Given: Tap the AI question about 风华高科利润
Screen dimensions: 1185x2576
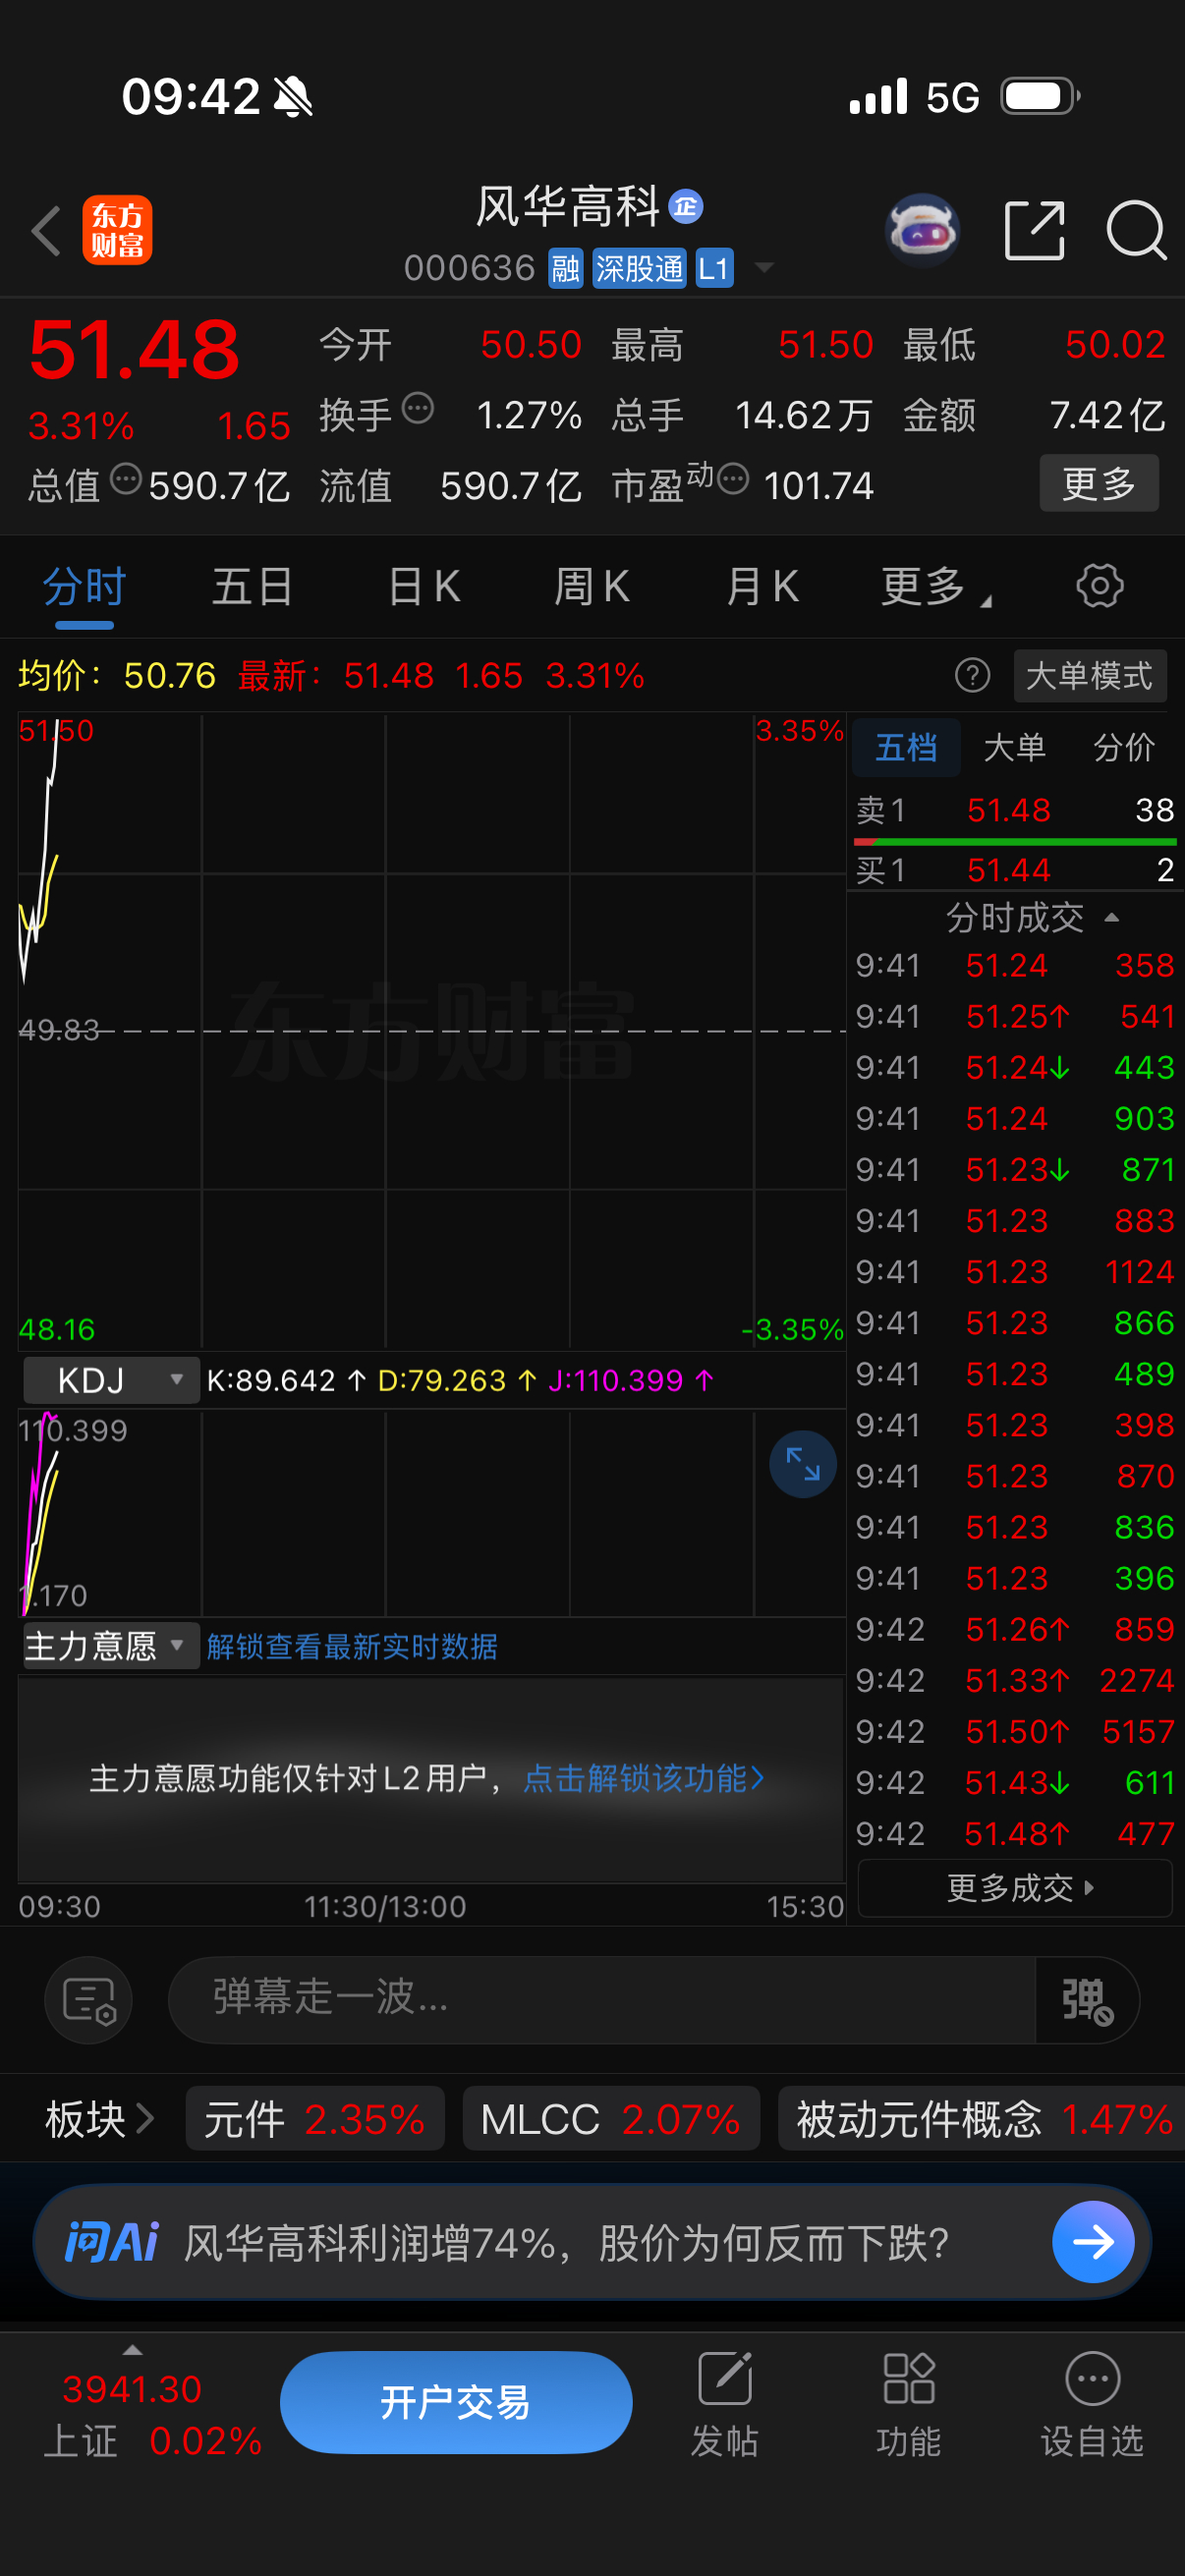Looking at the screenshot, I should click(566, 2242).
